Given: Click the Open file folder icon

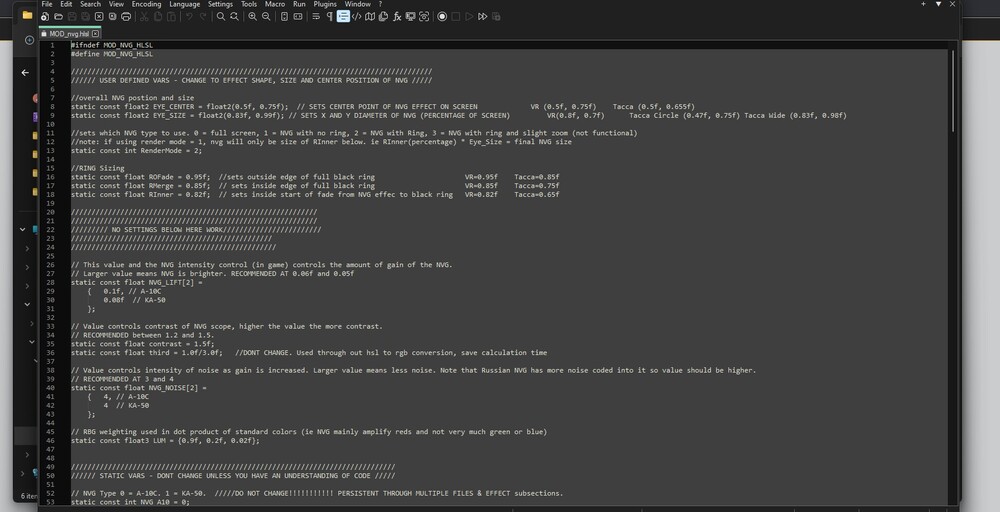Looking at the screenshot, I should click(x=58, y=17).
